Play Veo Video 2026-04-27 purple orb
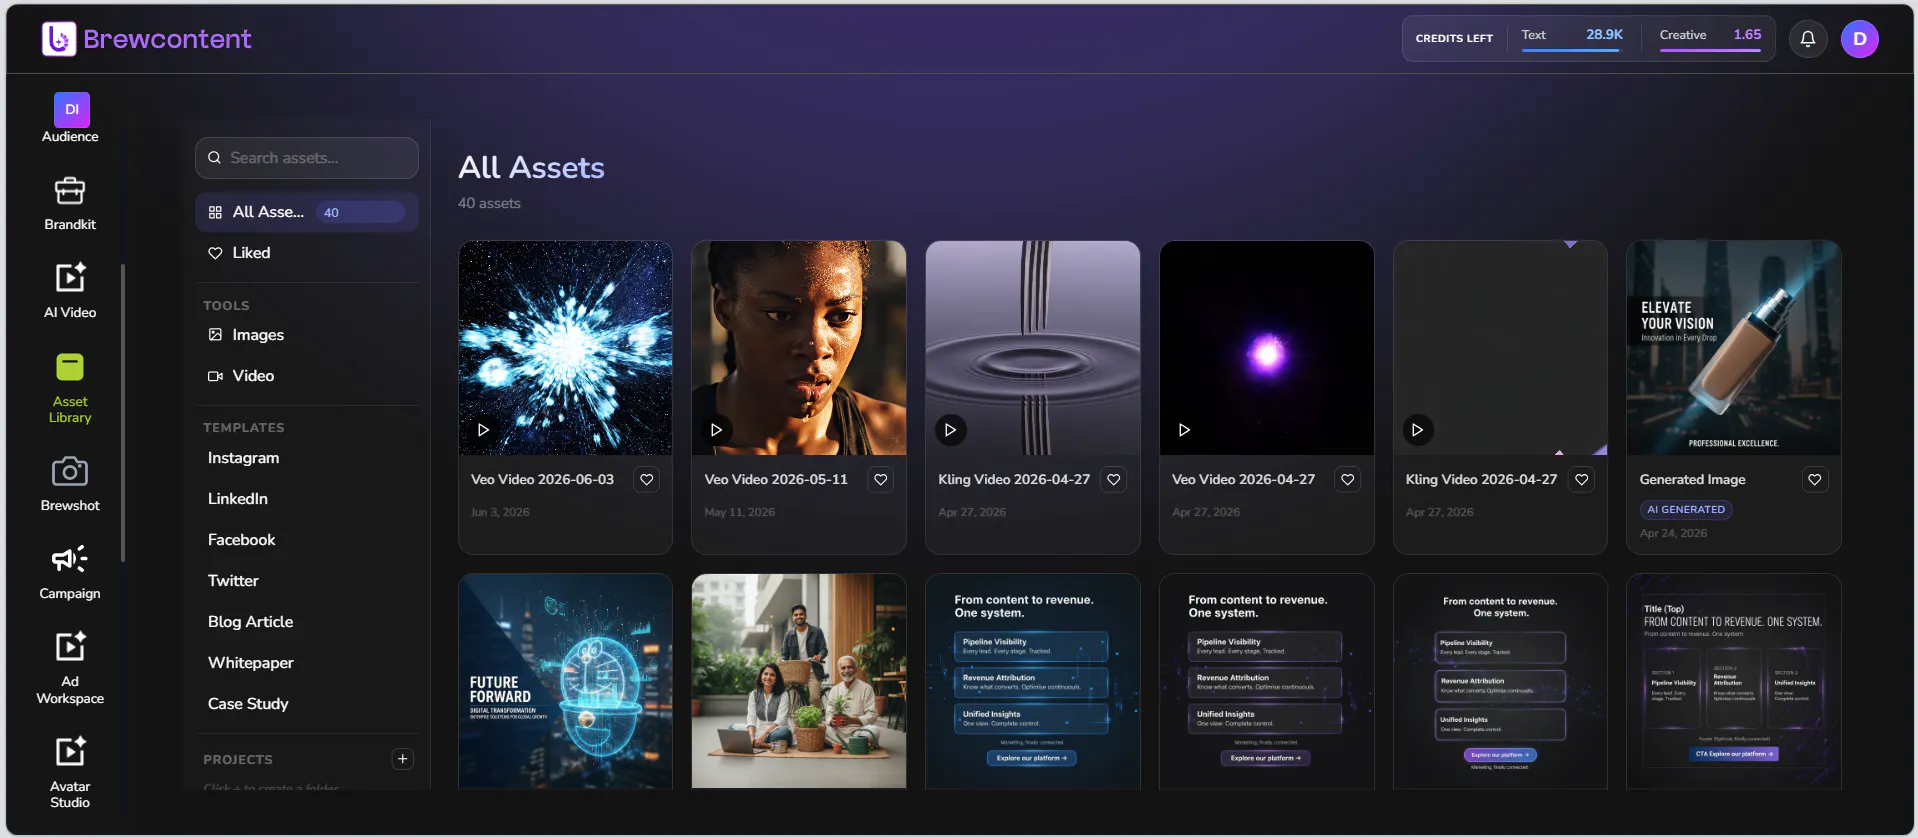Image resolution: width=1918 pixels, height=838 pixels. (1184, 430)
